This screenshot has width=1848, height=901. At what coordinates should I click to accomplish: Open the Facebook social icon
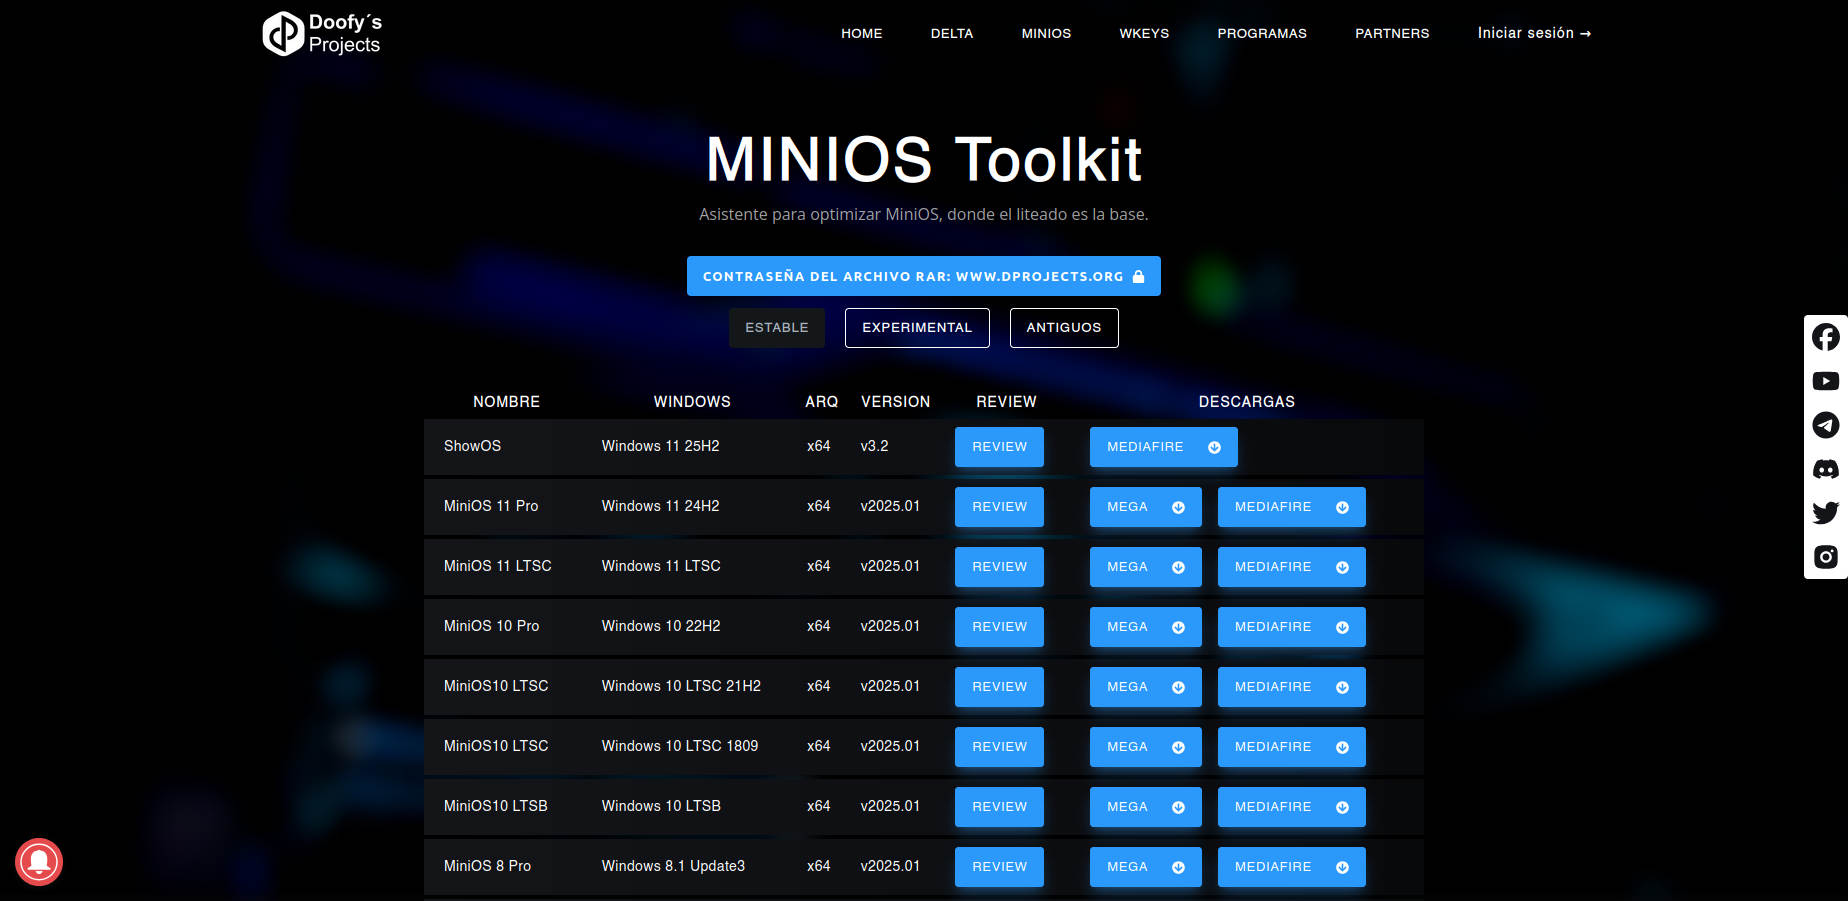coord(1825,338)
